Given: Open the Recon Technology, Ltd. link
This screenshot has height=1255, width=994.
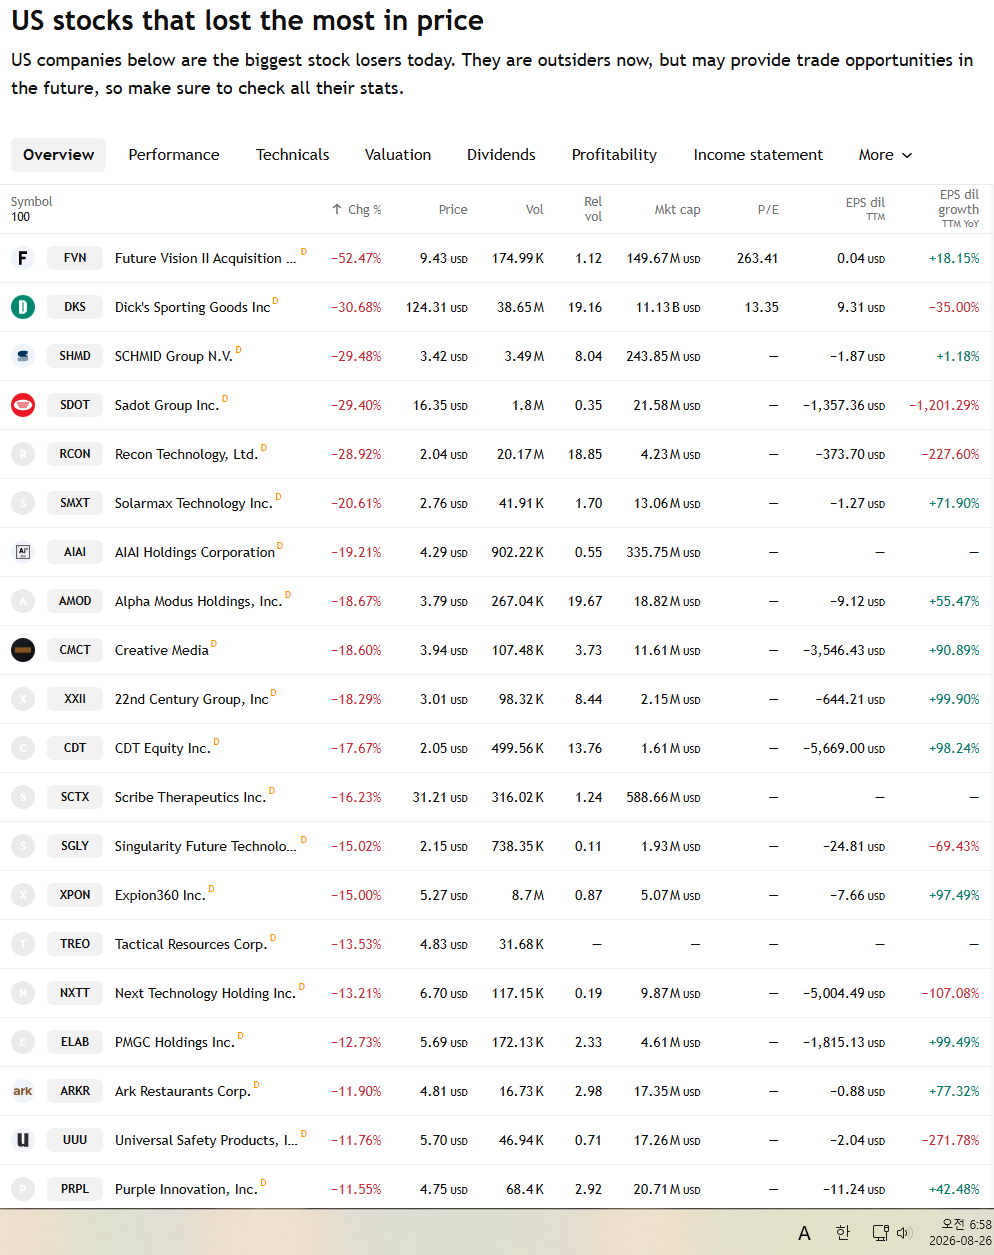Looking at the screenshot, I should [186, 454].
